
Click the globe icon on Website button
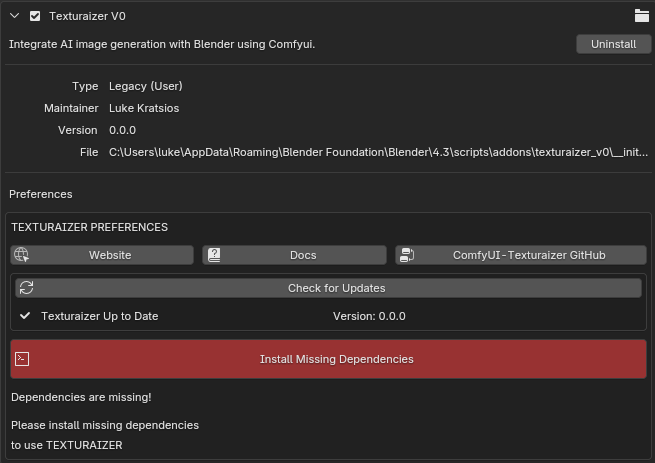point(21,254)
